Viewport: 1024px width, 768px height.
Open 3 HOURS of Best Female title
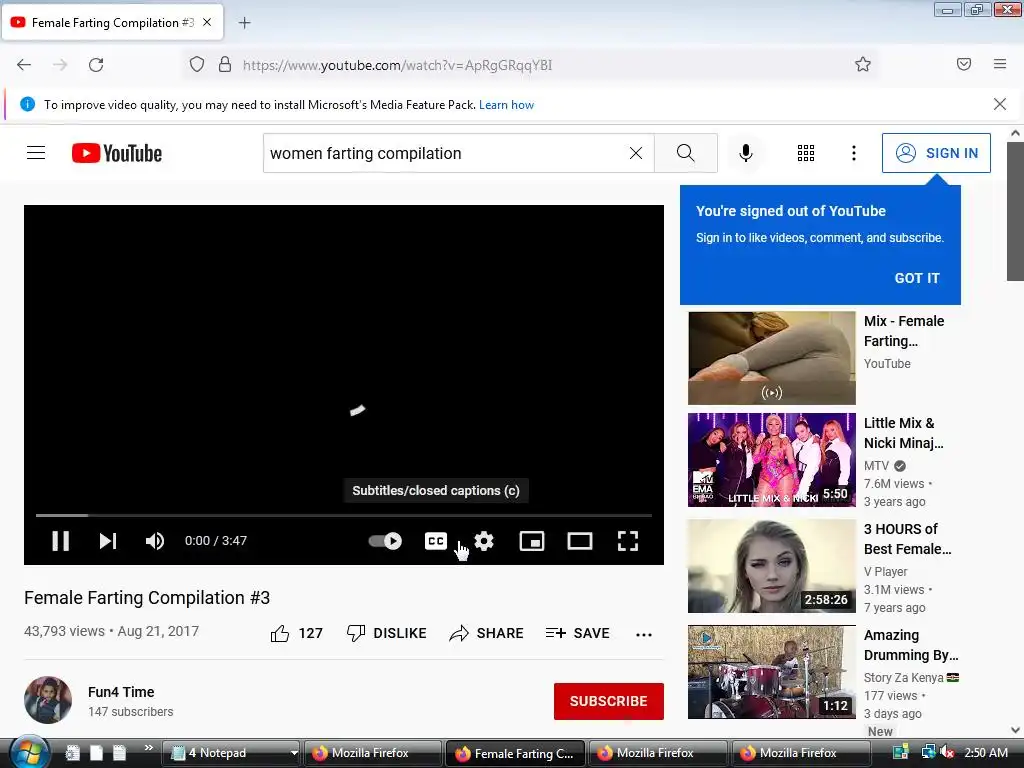point(907,539)
